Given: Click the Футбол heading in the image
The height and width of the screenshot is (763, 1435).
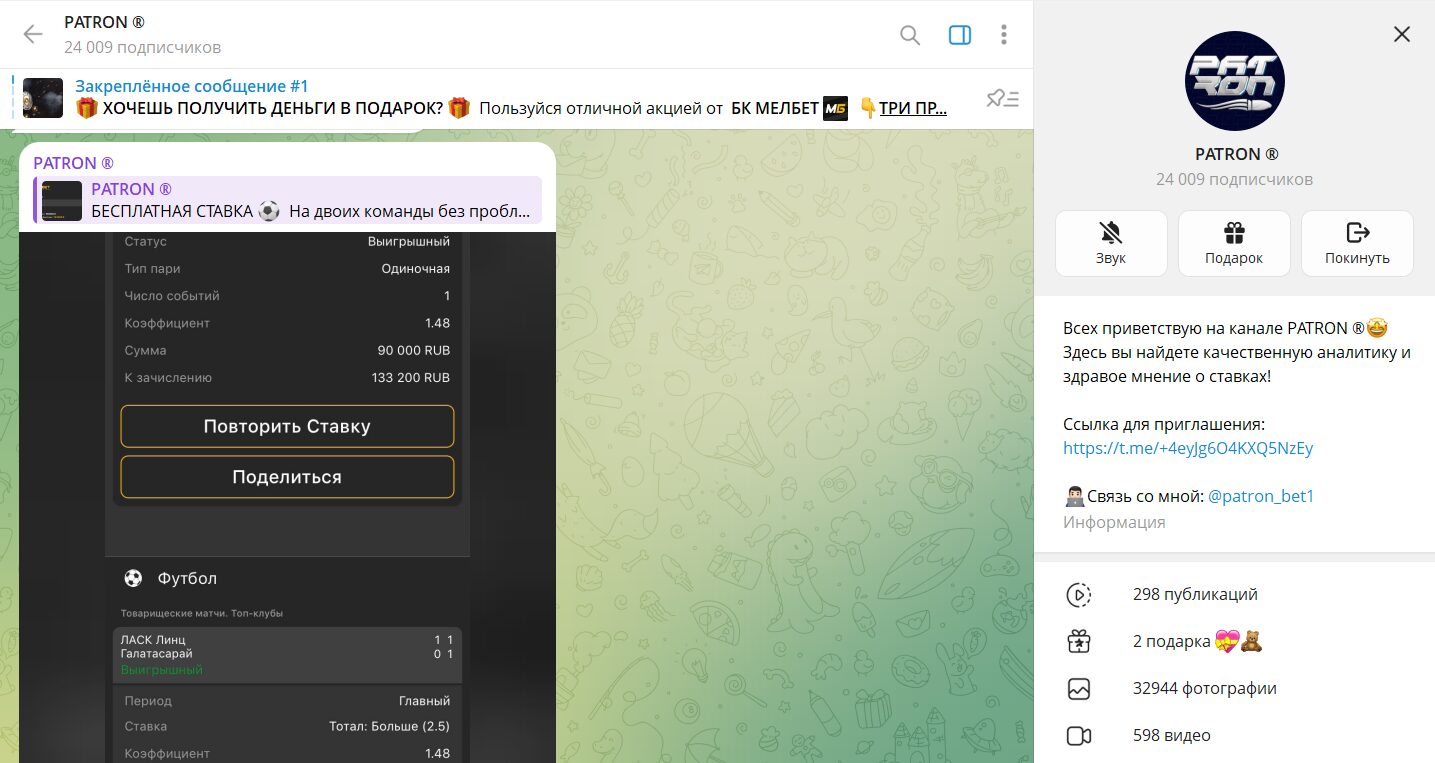Looking at the screenshot, I should (x=187, y=578).
